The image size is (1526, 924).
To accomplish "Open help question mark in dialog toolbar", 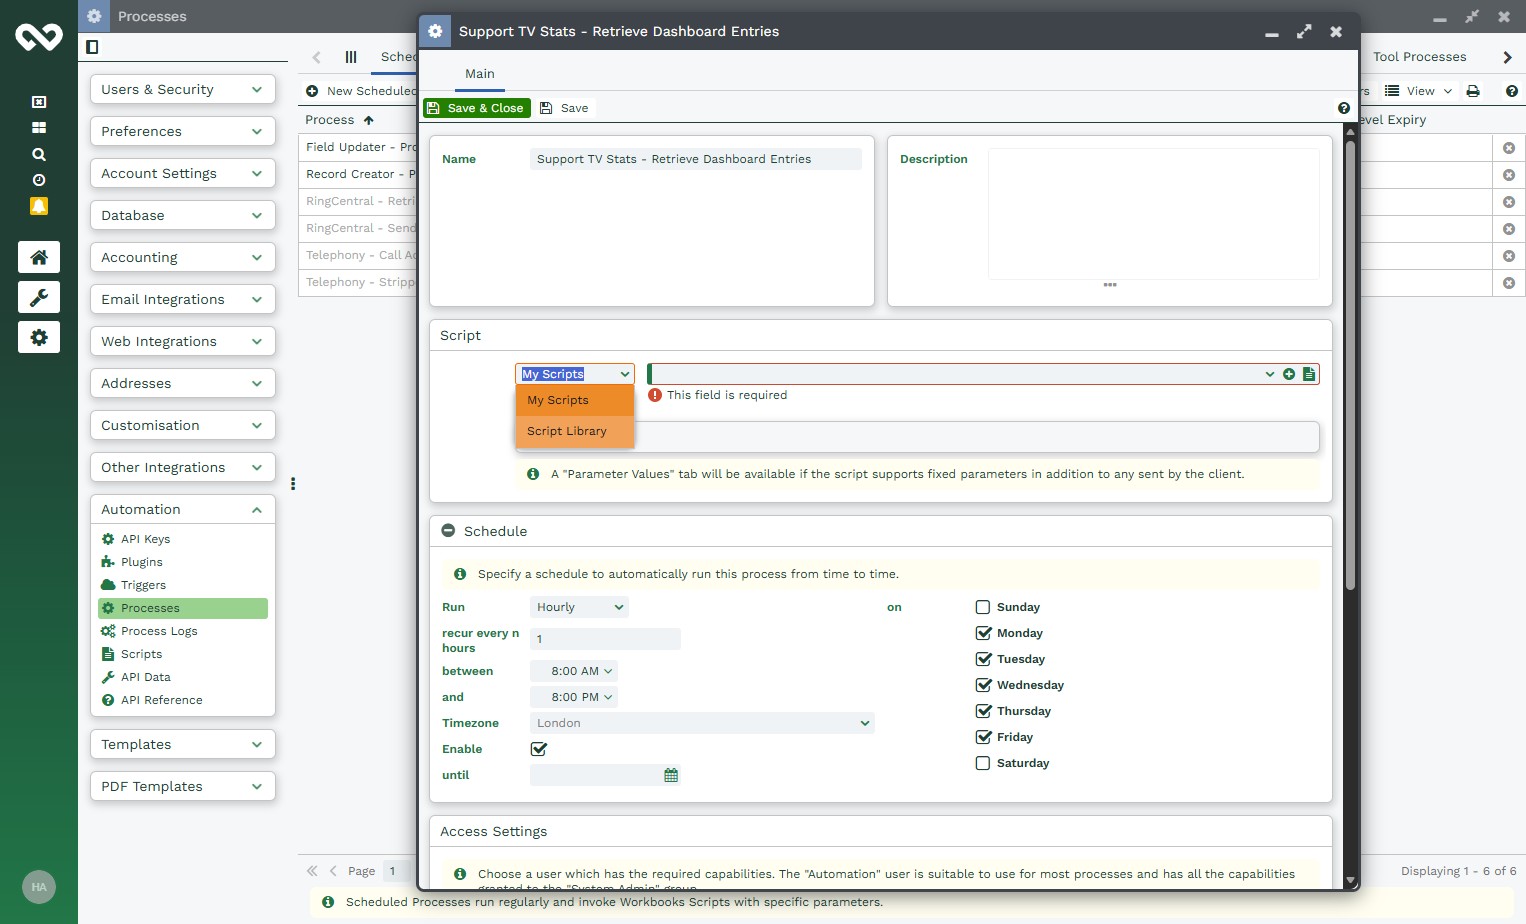I will click(x=1343, y=108).
